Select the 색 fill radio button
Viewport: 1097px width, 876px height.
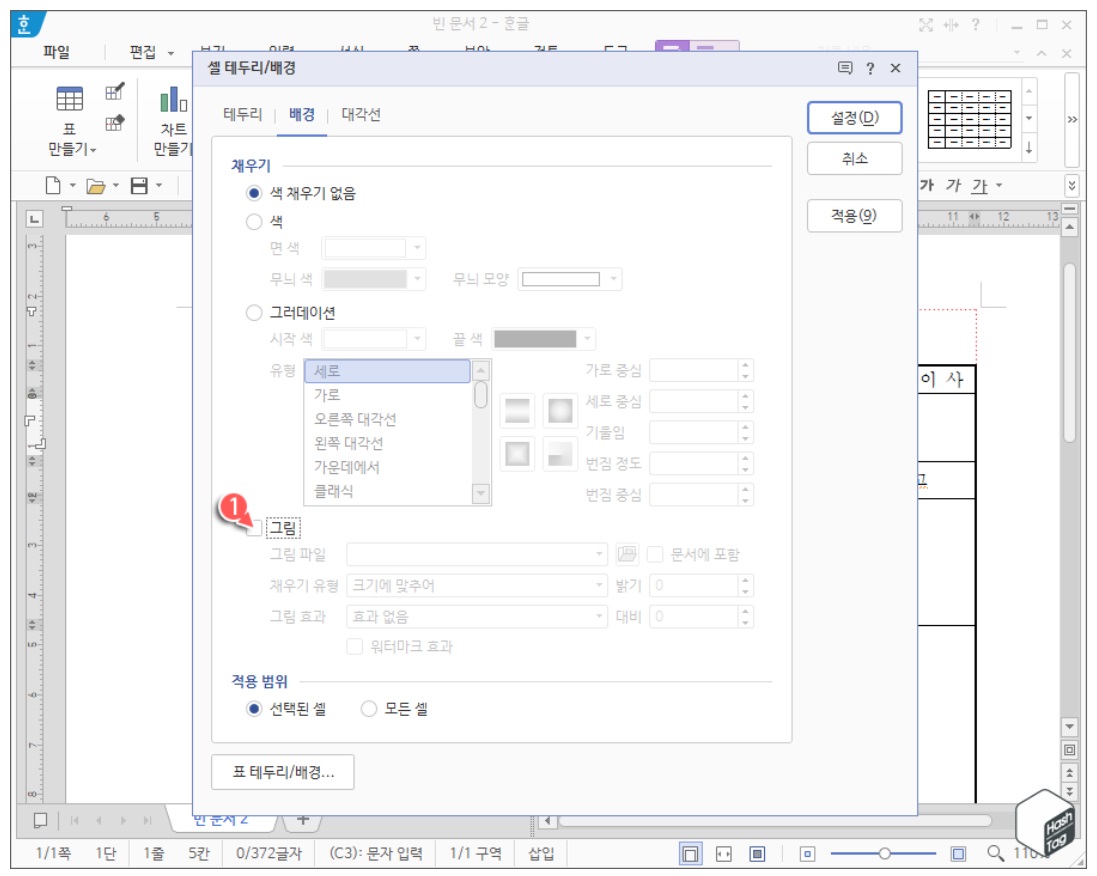tap(254, 222)
